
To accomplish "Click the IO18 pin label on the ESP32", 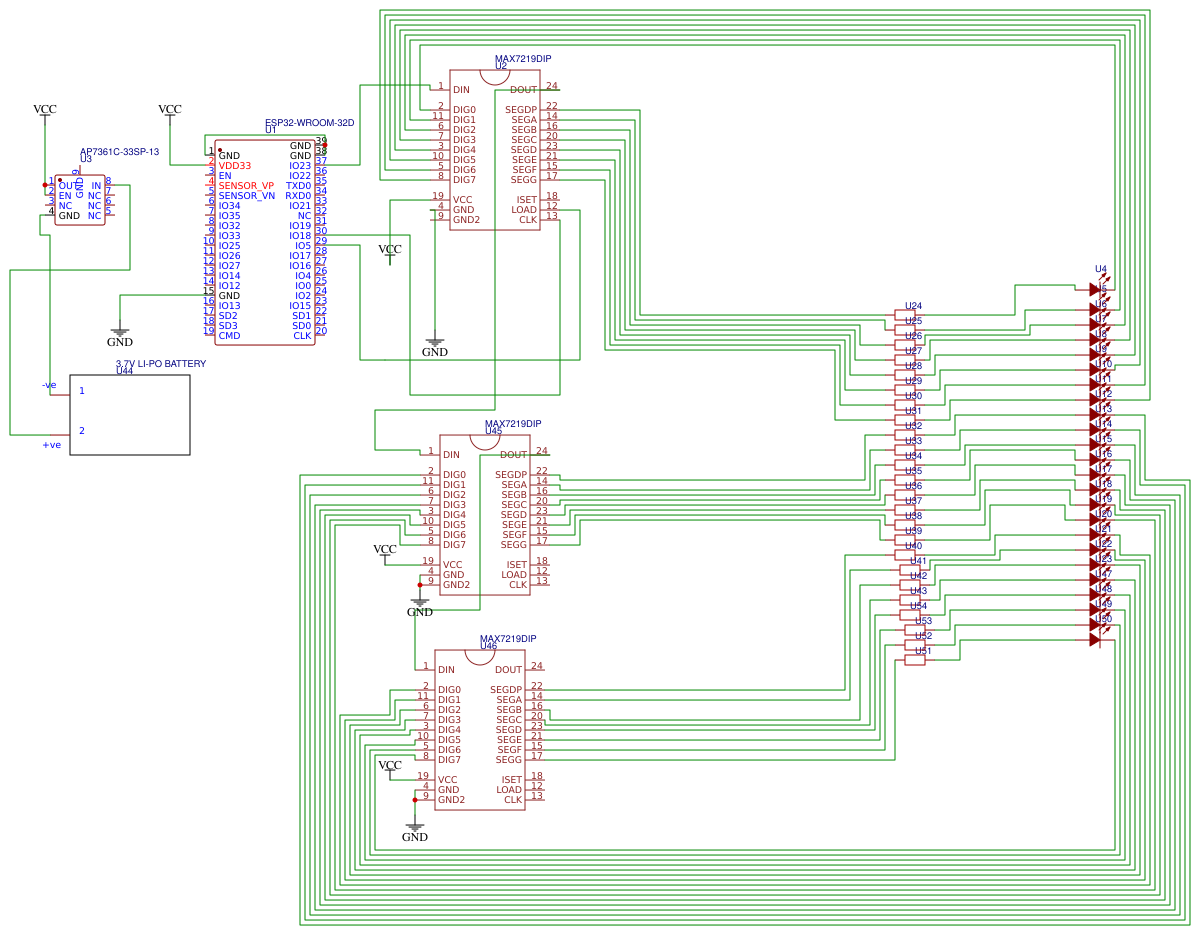I will point(300,236).
